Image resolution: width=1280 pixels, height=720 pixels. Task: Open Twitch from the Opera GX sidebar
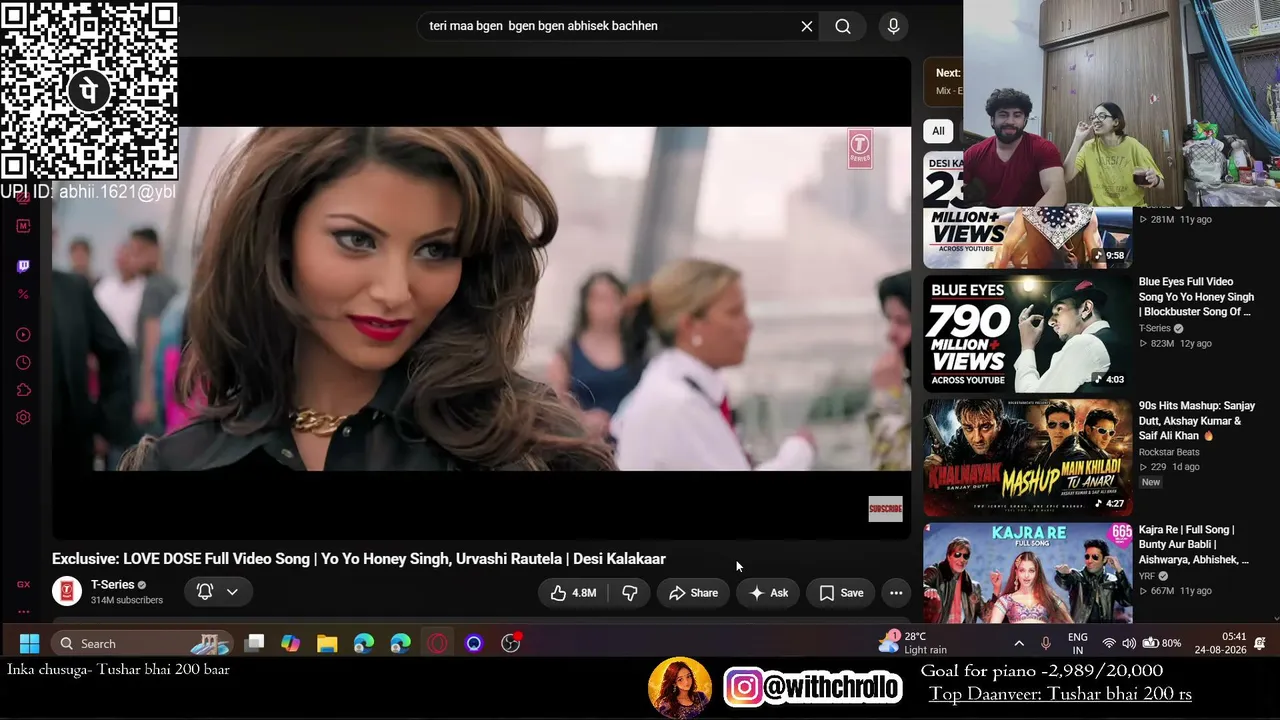pos(23,266)
